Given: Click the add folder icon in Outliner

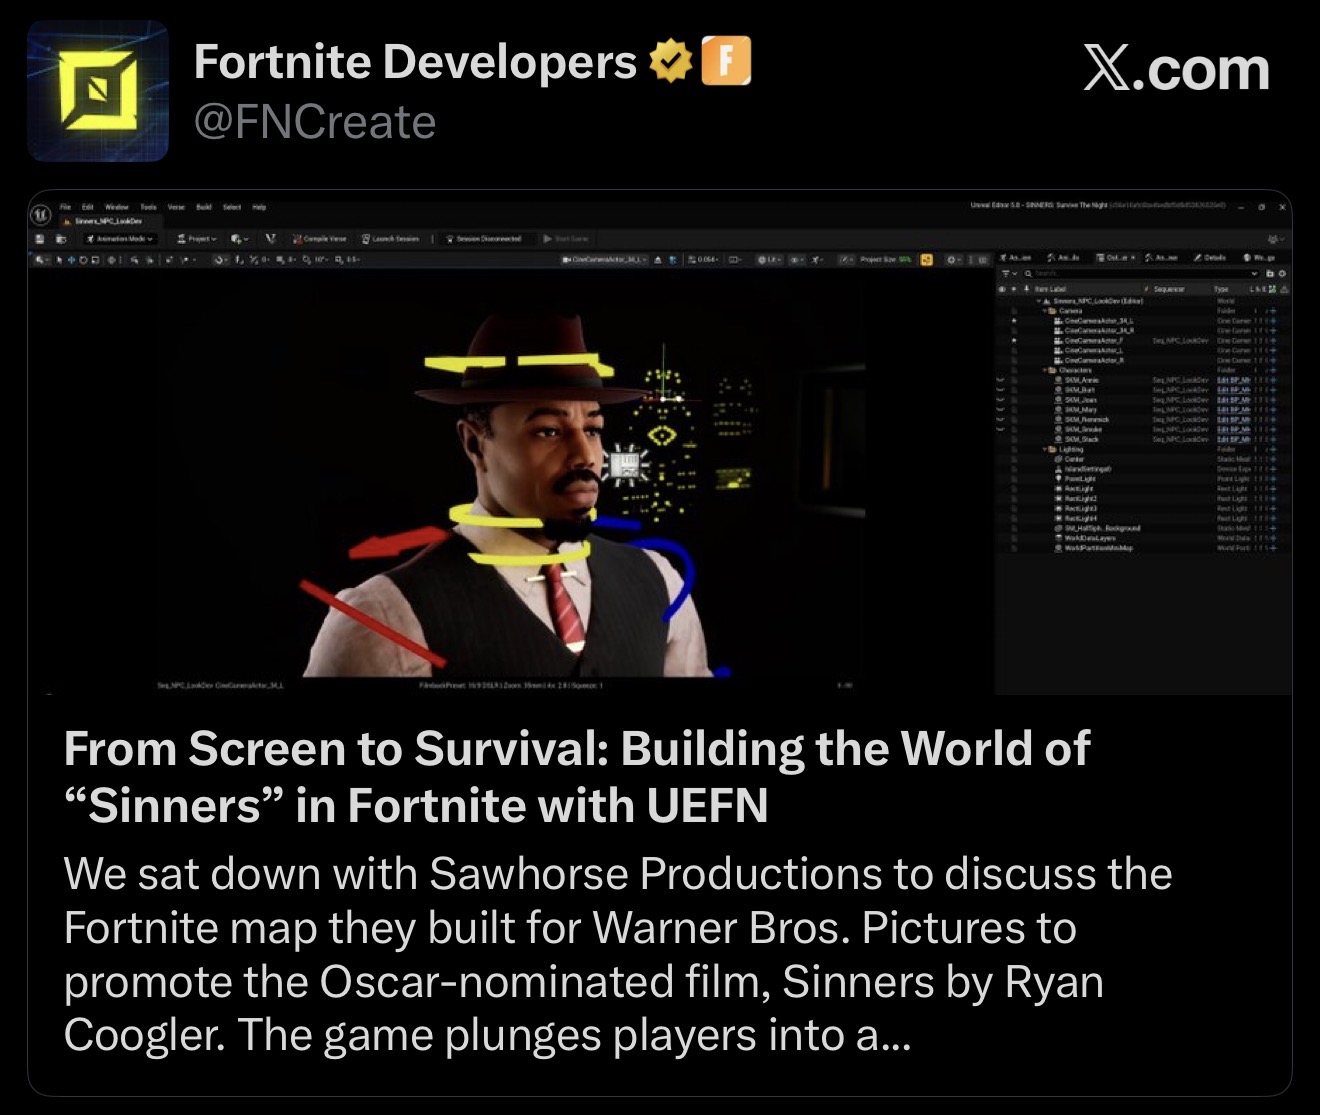Looking at the screenshot, I should (x=1270, y=273).
